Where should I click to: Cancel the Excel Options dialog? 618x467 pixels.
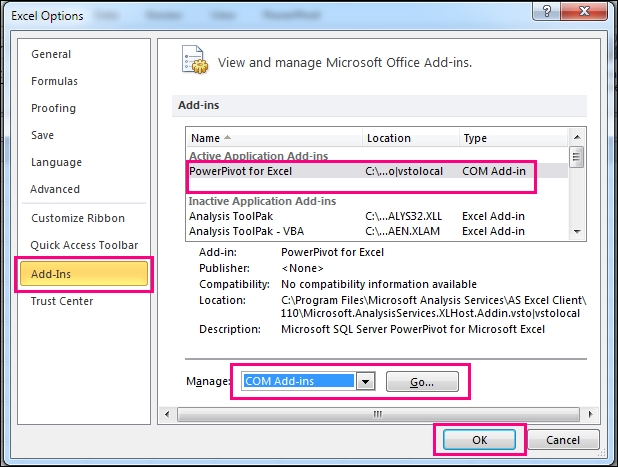(562, 440)
